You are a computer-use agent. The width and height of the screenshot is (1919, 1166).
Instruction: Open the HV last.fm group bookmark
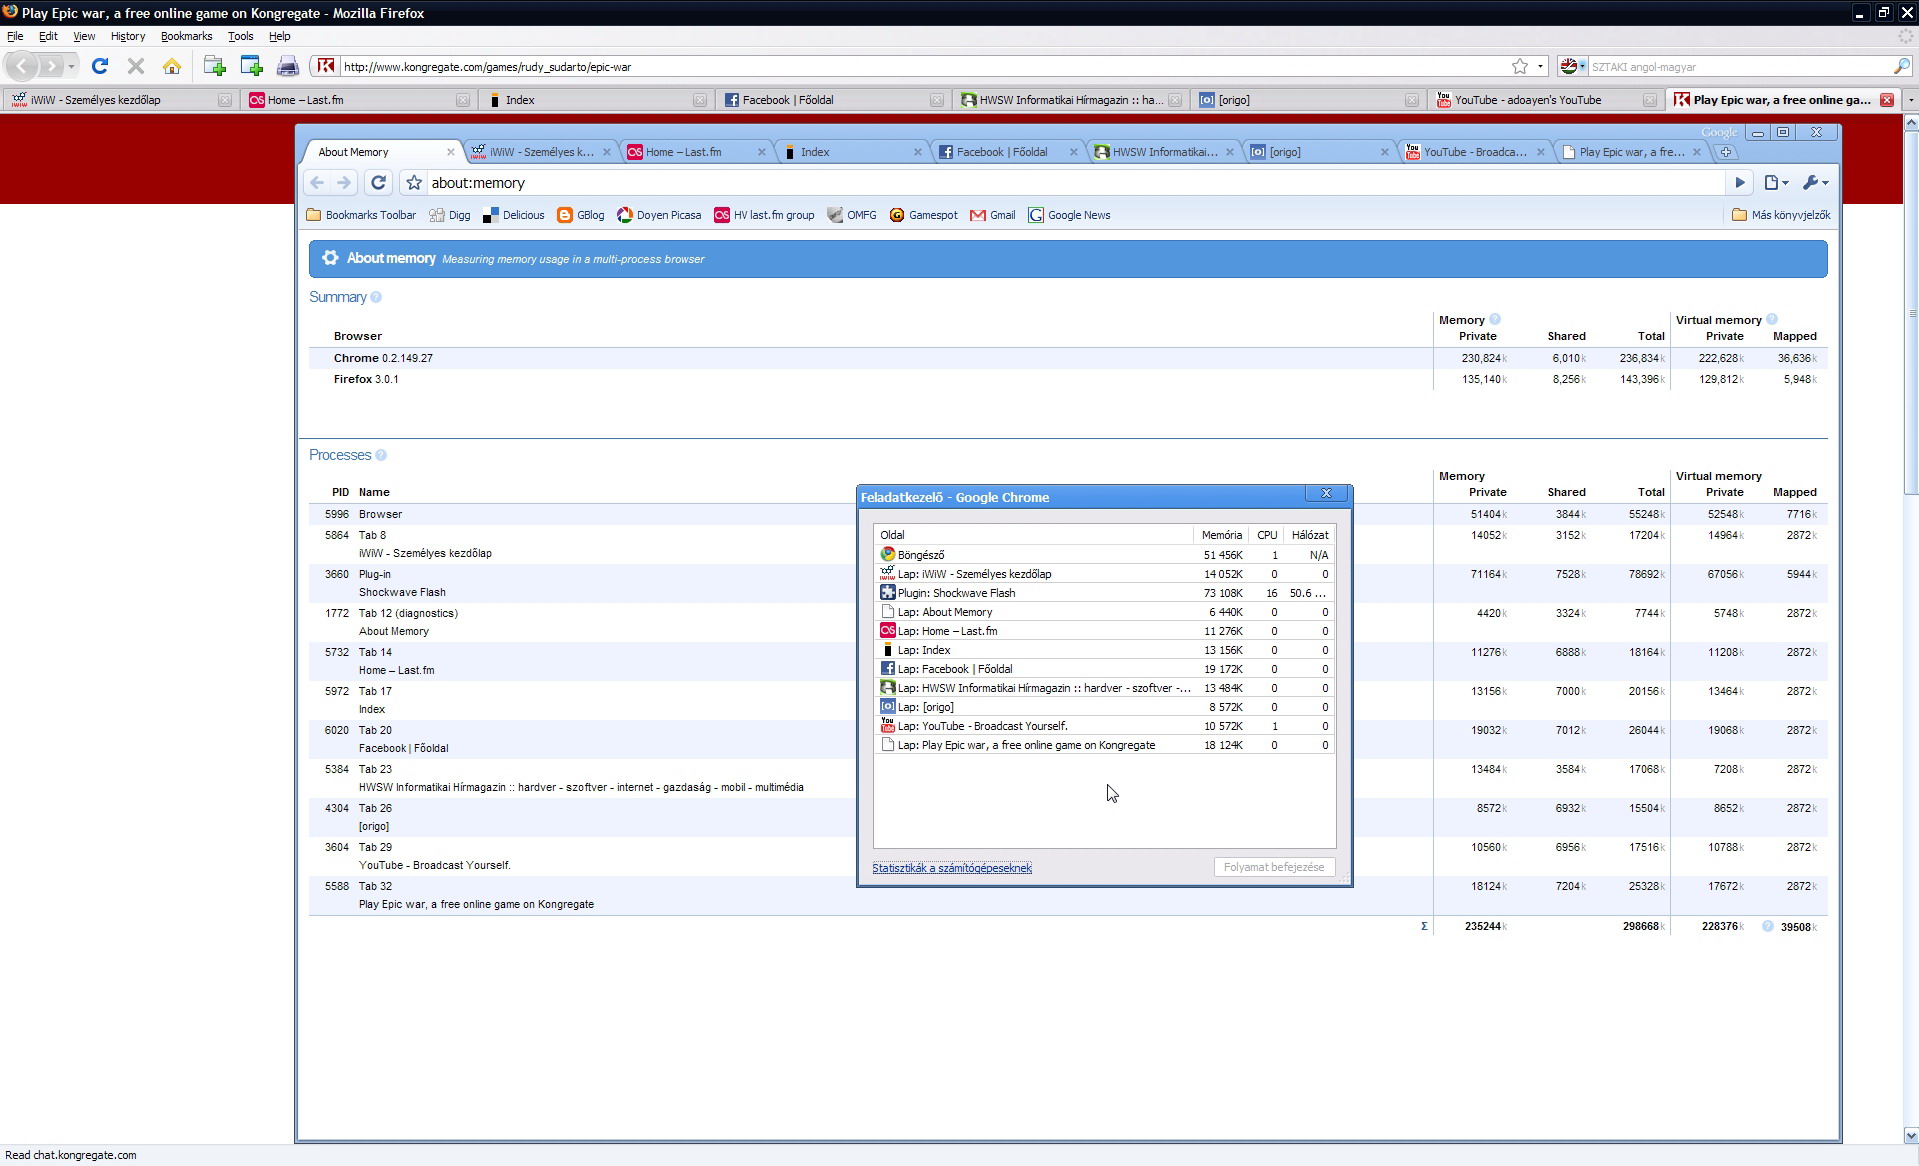pos(764,215)
